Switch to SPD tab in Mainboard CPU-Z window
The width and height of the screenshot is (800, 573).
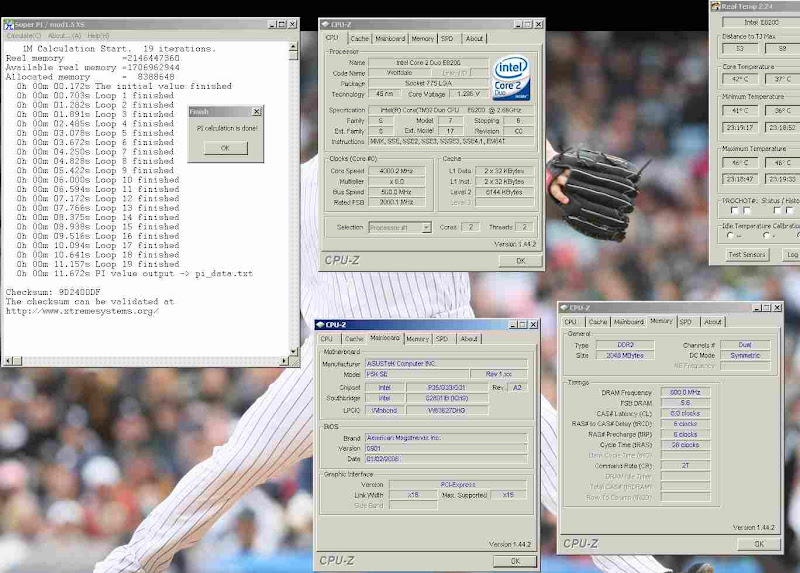(x=442, y=339)
